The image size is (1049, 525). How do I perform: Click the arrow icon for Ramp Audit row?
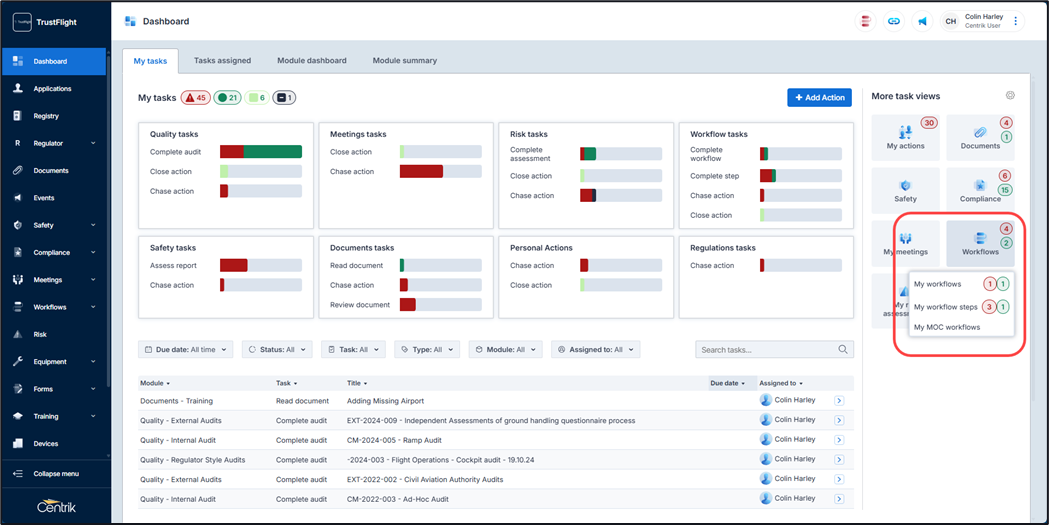click(x=839, y=440)
